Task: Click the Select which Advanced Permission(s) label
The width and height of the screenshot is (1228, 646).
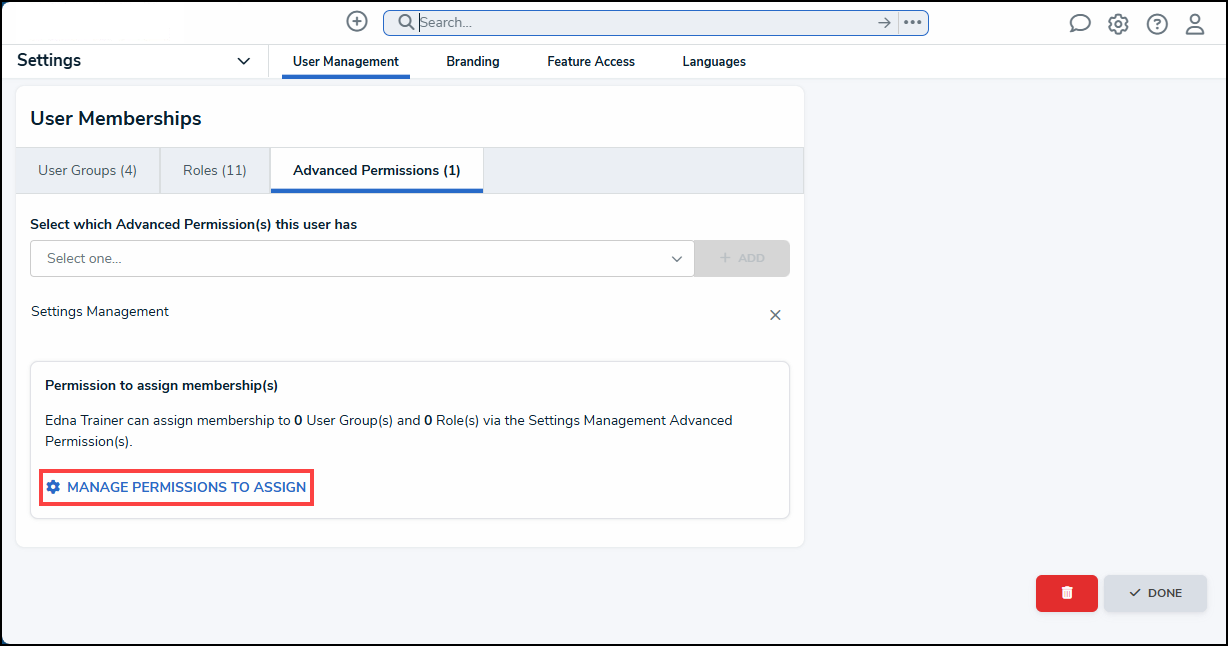Action: coord(194,225)
